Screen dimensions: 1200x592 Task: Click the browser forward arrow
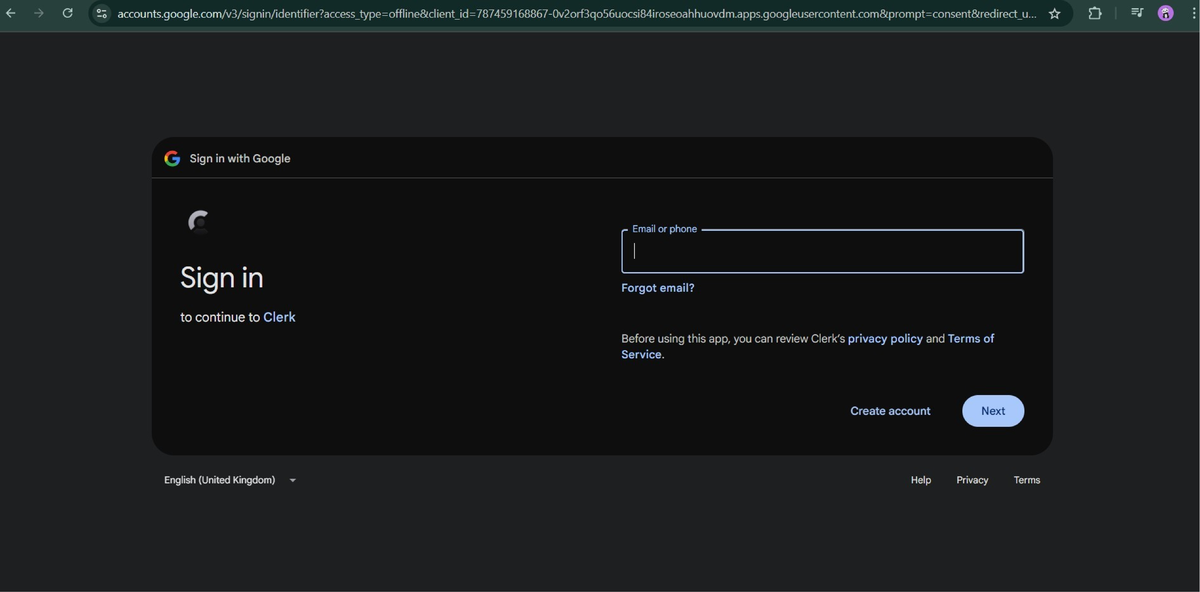click(39, 13)
